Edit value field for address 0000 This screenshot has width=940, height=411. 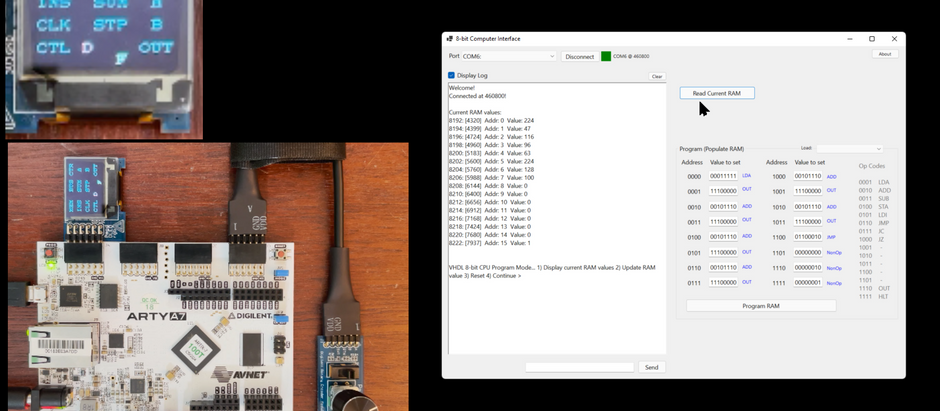[723, 176]
